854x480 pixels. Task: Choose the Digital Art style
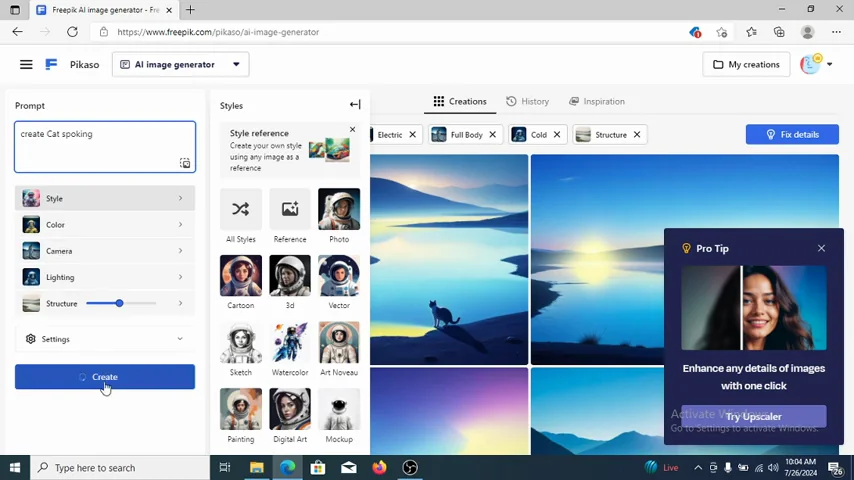point(290,409)
